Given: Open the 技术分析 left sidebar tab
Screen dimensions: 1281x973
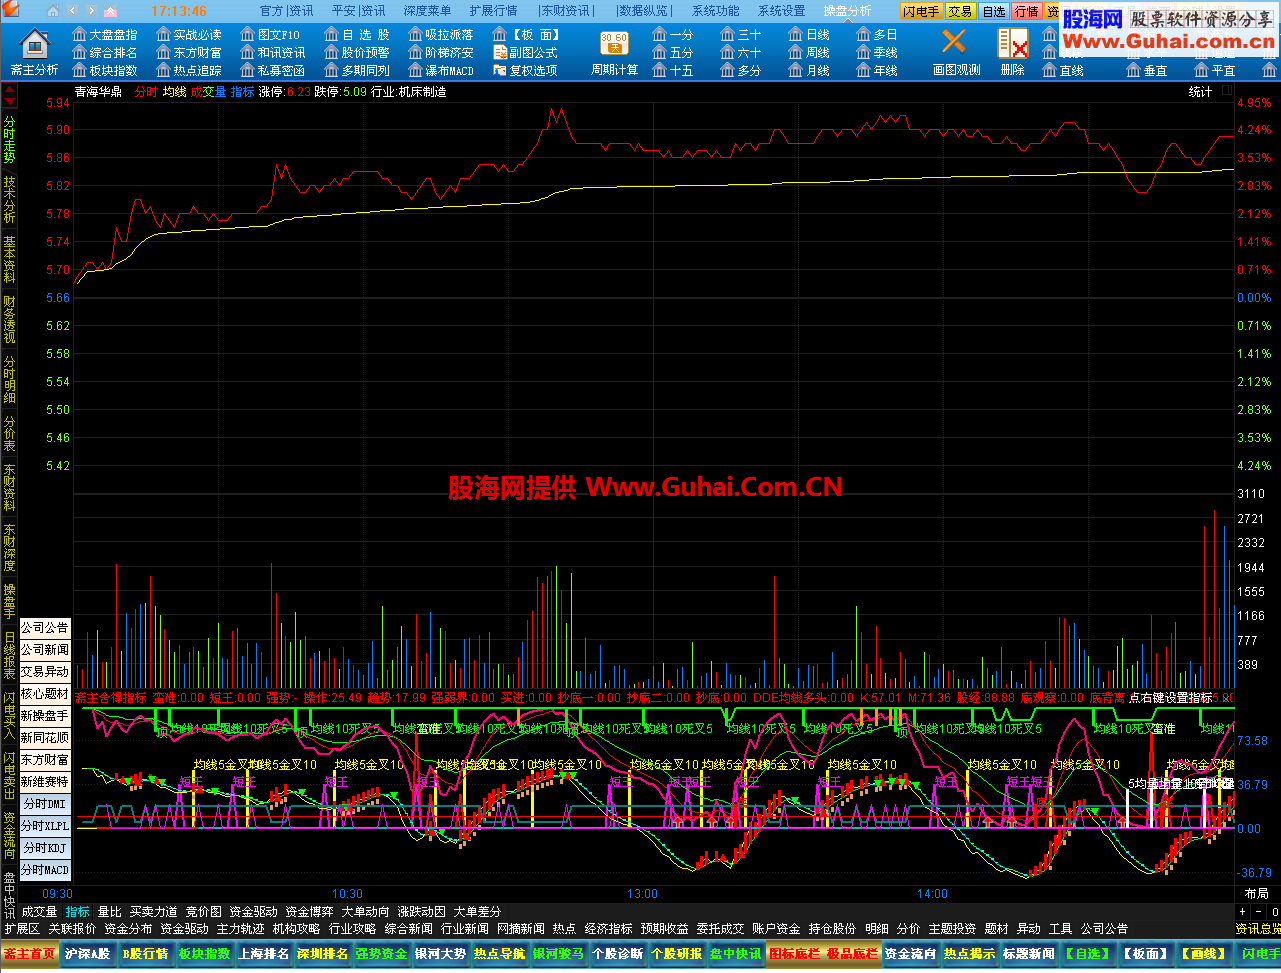Looking at the screenshot, I should 9,199.
